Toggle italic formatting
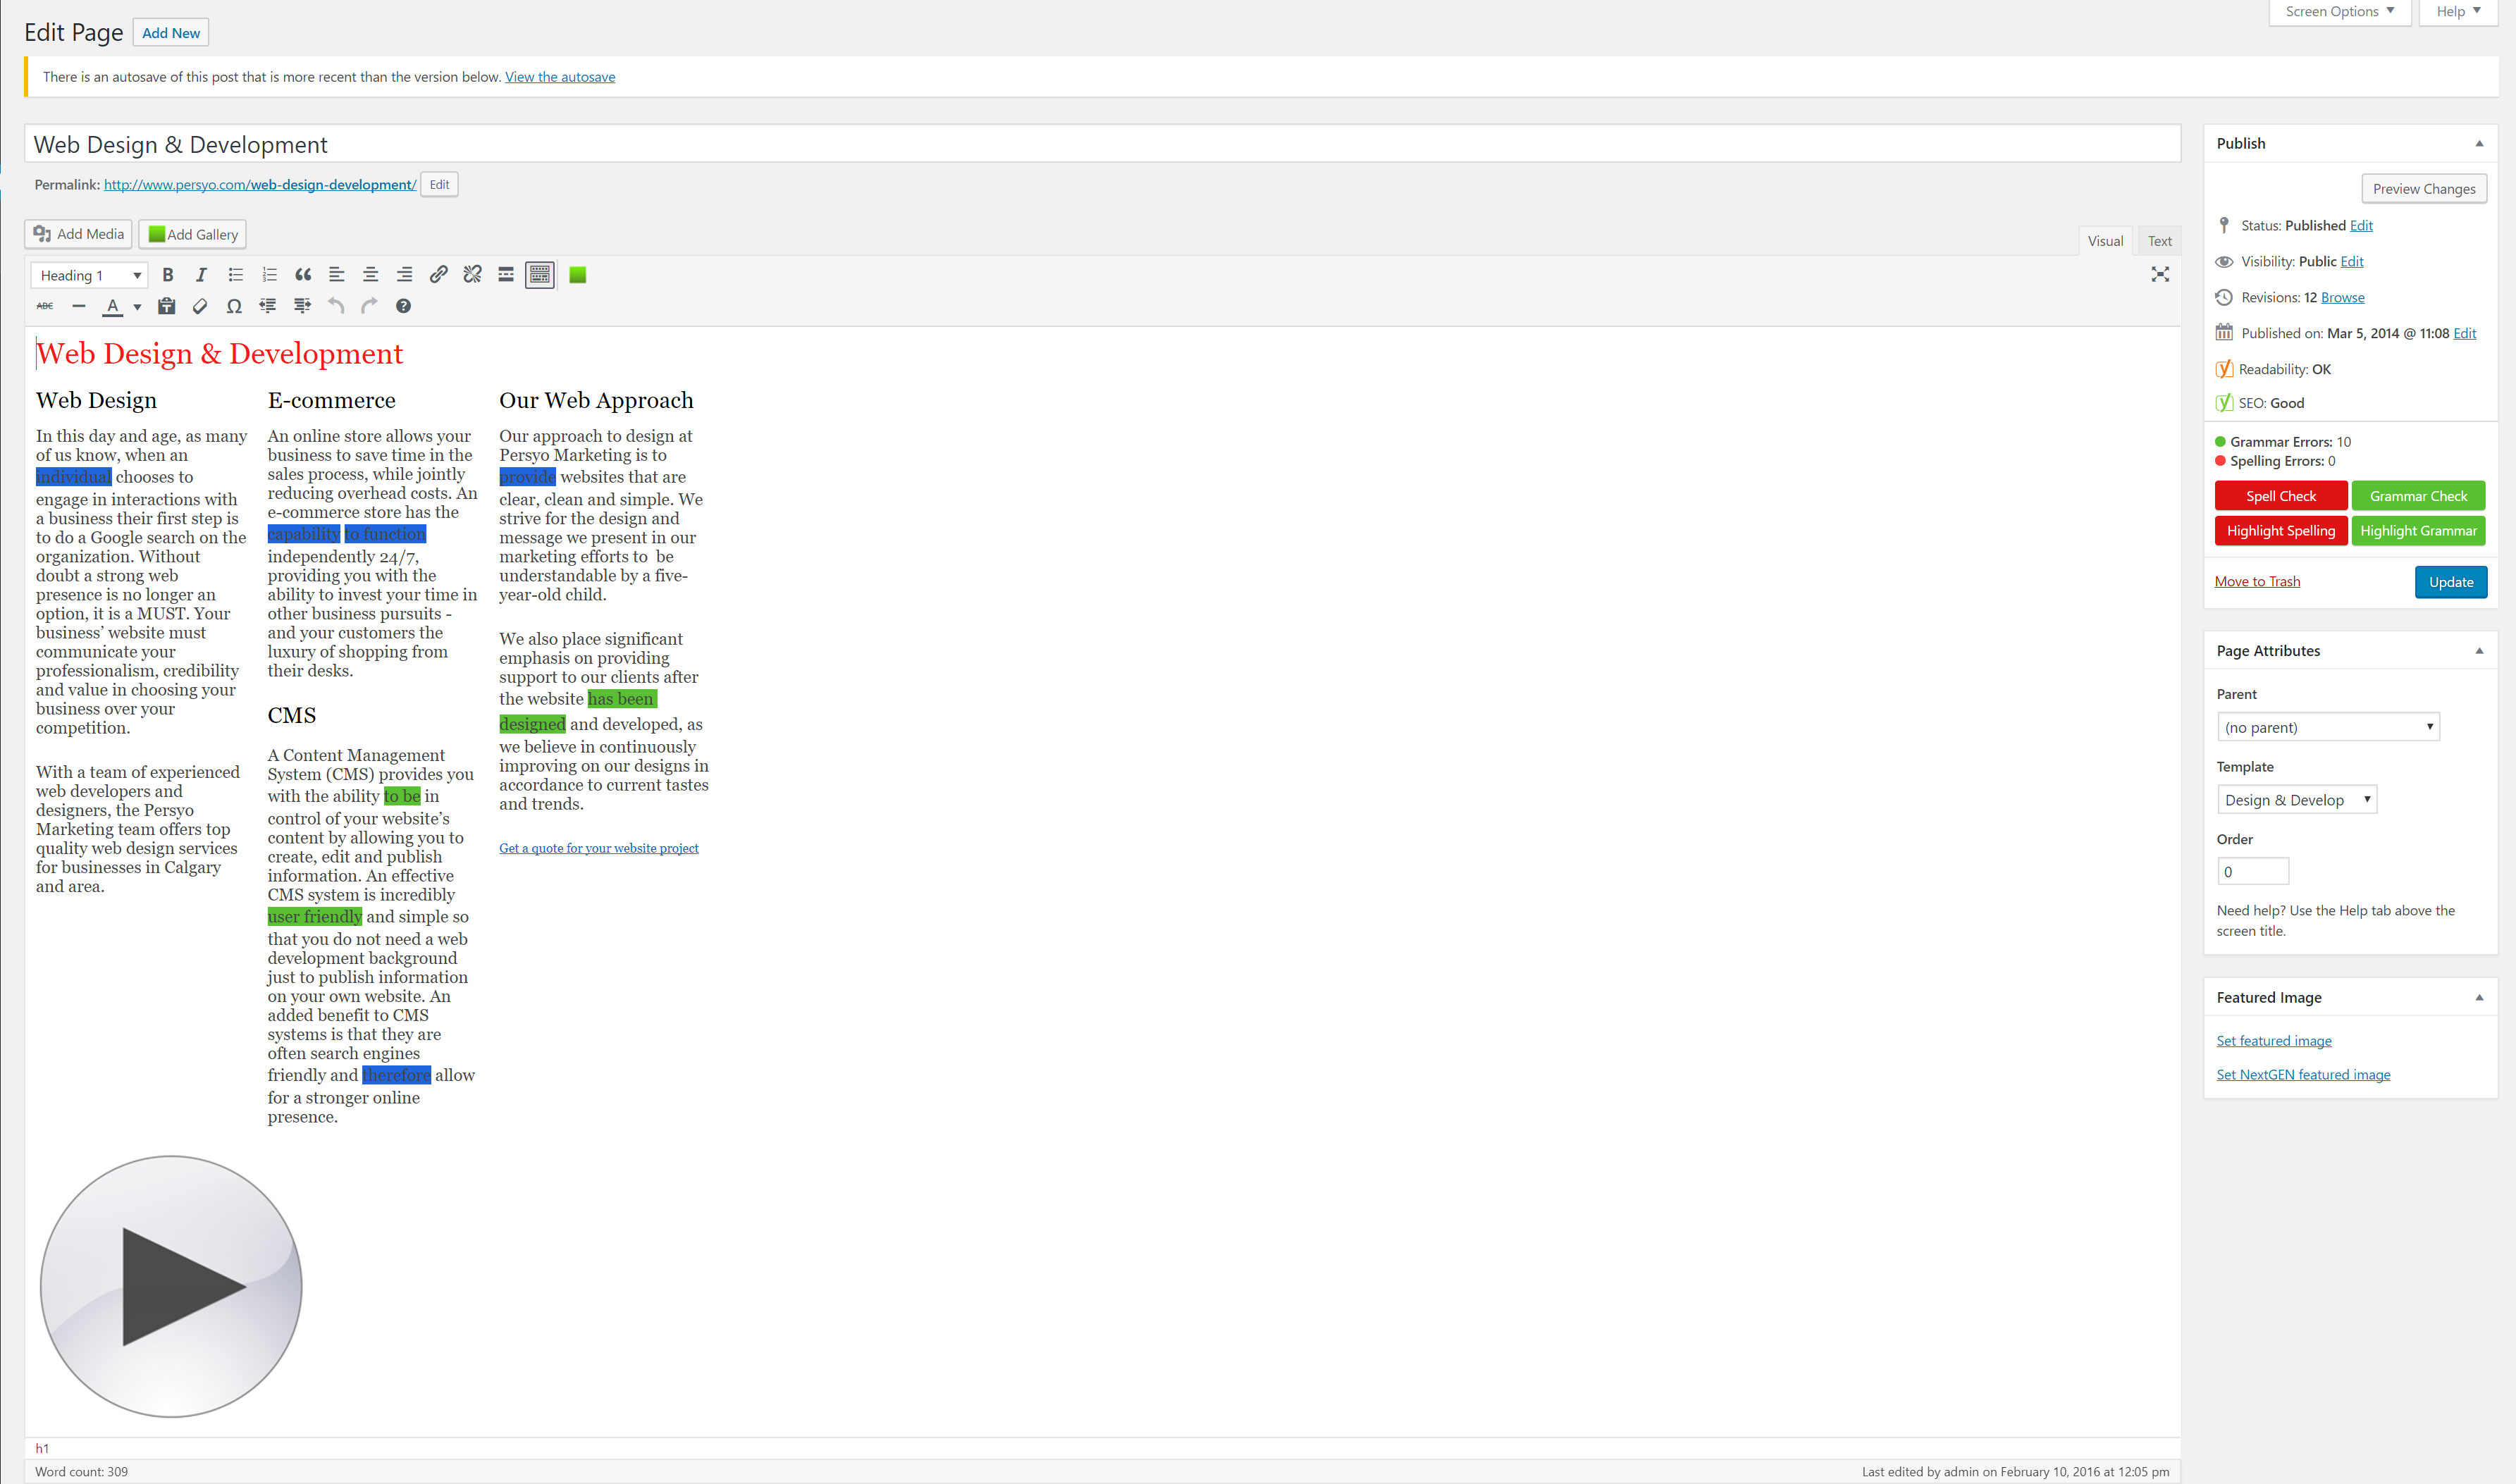 click(x=201, y=275)
